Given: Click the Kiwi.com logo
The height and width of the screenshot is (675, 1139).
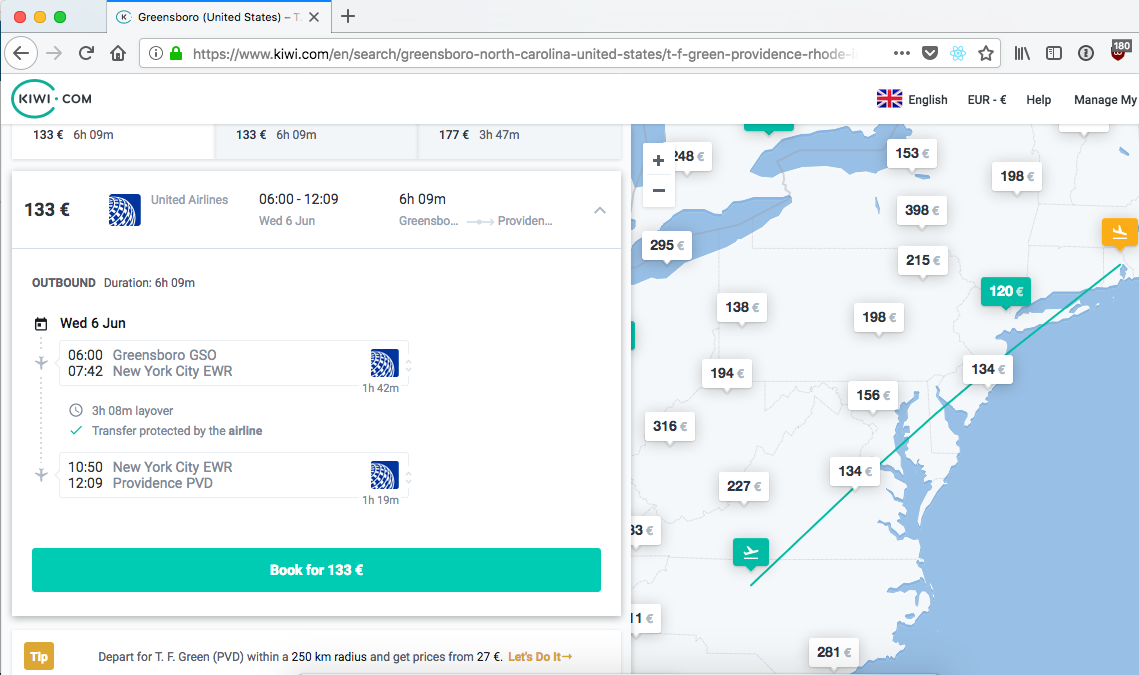Looking at the screenshot, I should (52, 99).
